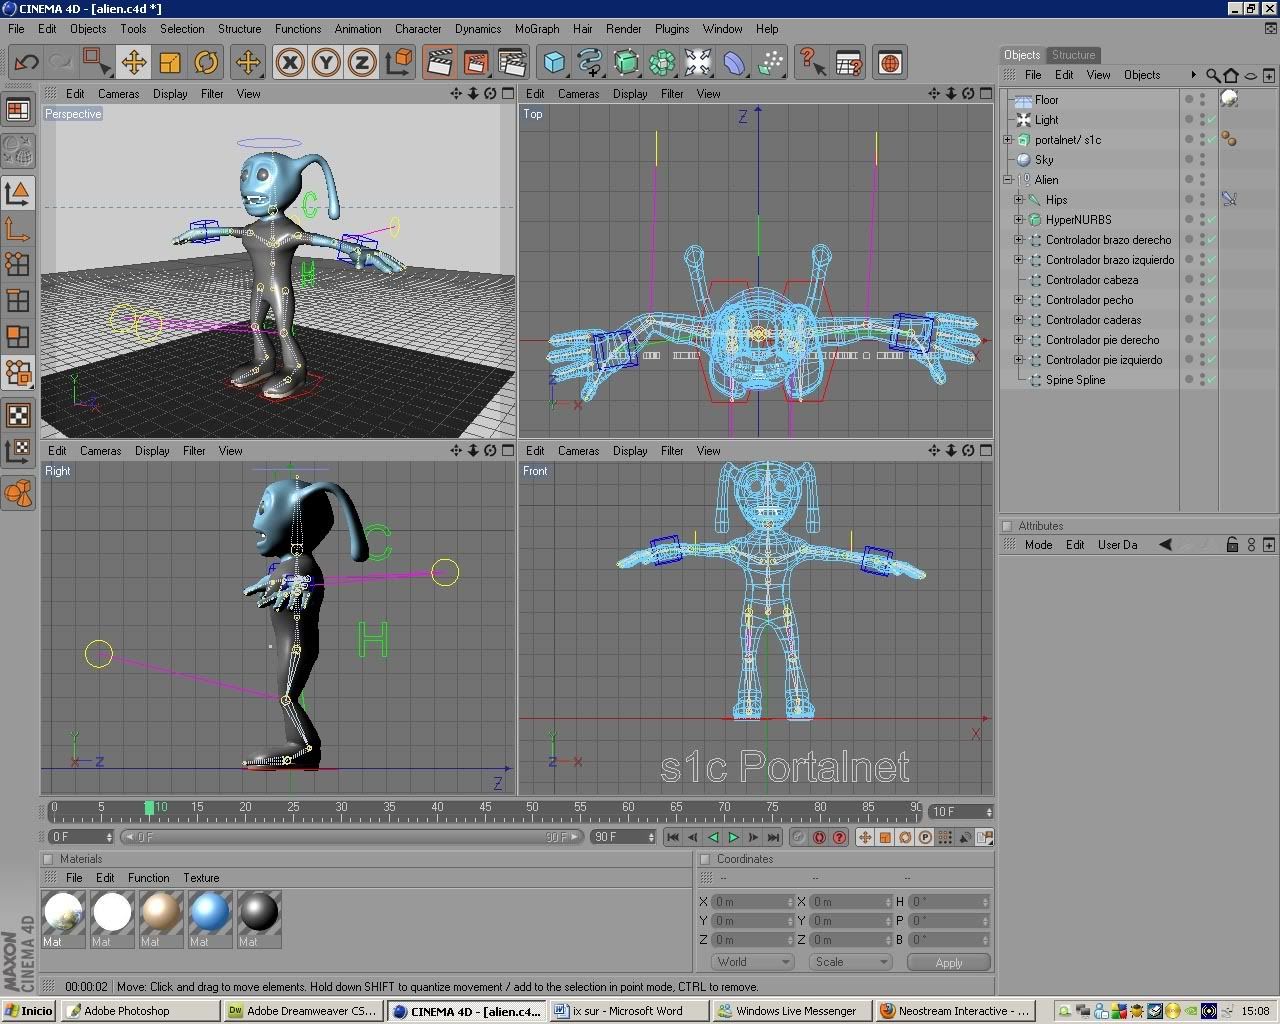The height and width of the screenshot is (1024, 1280).
Task: Open the layout chooser icon in sidebar
Action: pyautogui.click(x=18, y=110)
